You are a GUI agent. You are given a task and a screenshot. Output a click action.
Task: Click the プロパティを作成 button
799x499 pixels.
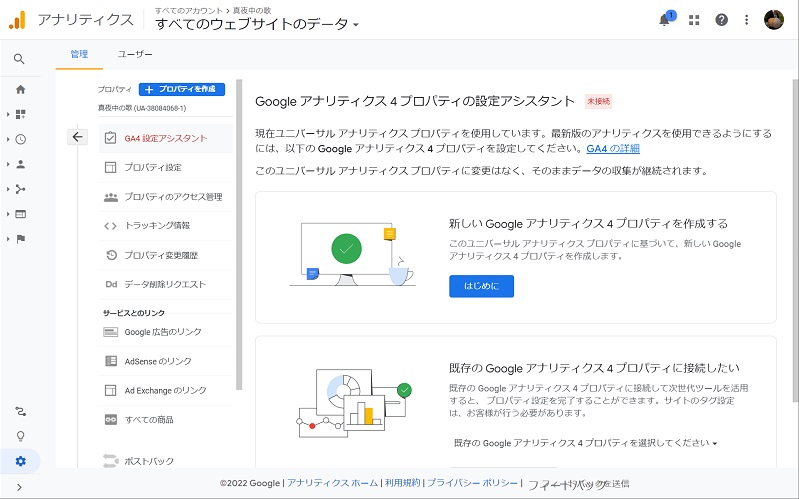182,89
